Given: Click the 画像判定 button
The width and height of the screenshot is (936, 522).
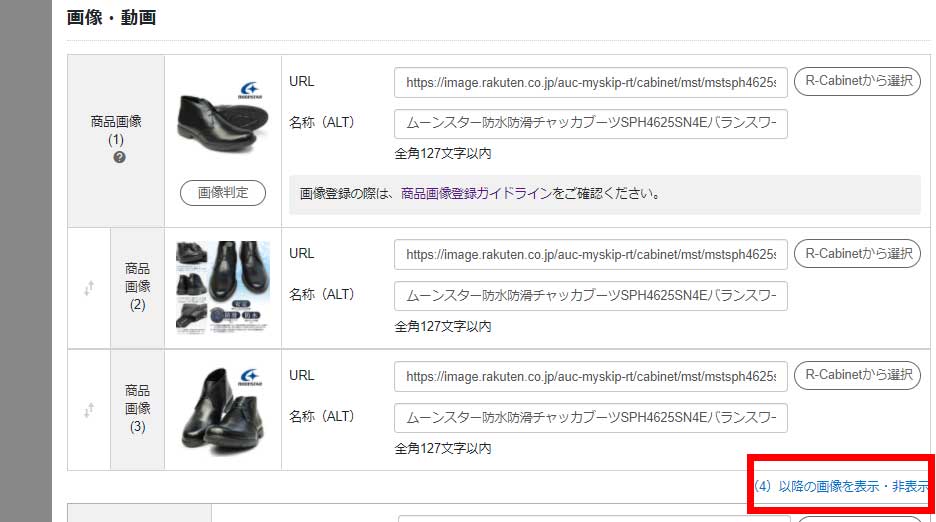Looking at the screenshot, I should [x=223, y=193].
